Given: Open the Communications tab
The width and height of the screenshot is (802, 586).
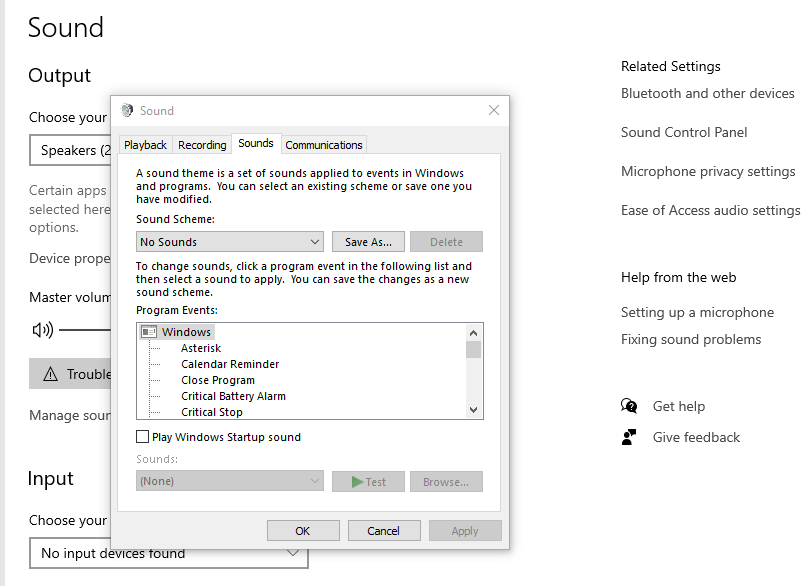Looking at the screenshot, I should tap(324, 145).
